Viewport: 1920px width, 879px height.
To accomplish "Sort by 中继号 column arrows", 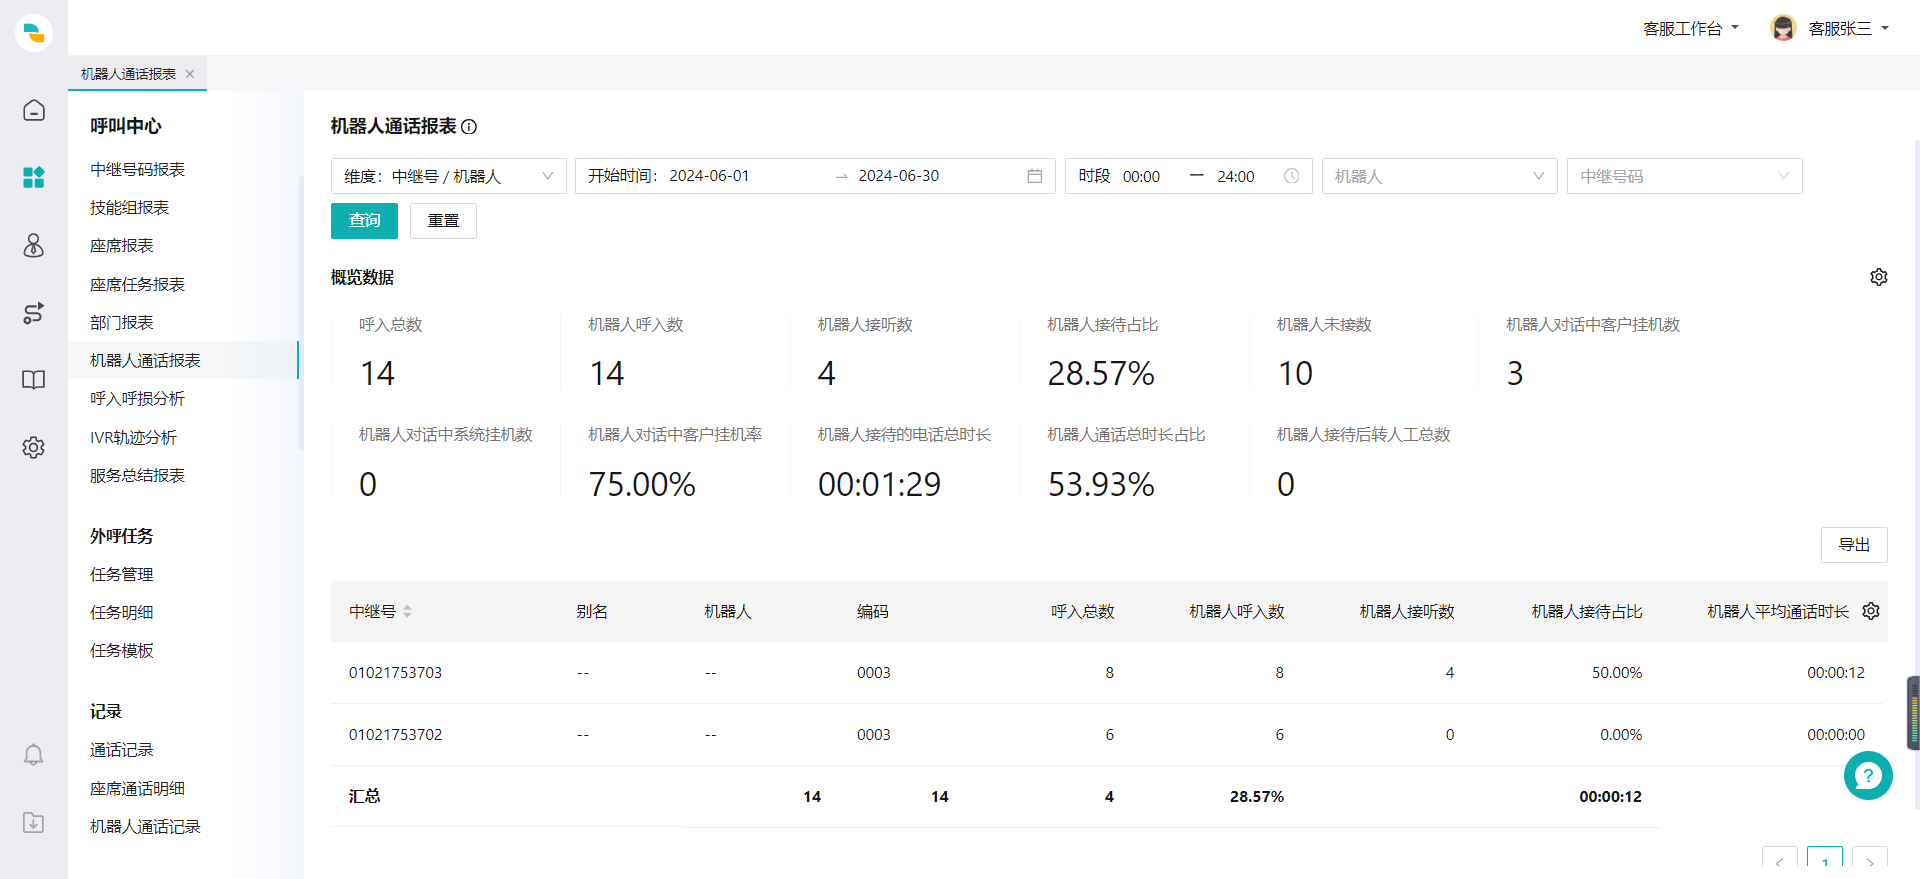I will point(407,611).
